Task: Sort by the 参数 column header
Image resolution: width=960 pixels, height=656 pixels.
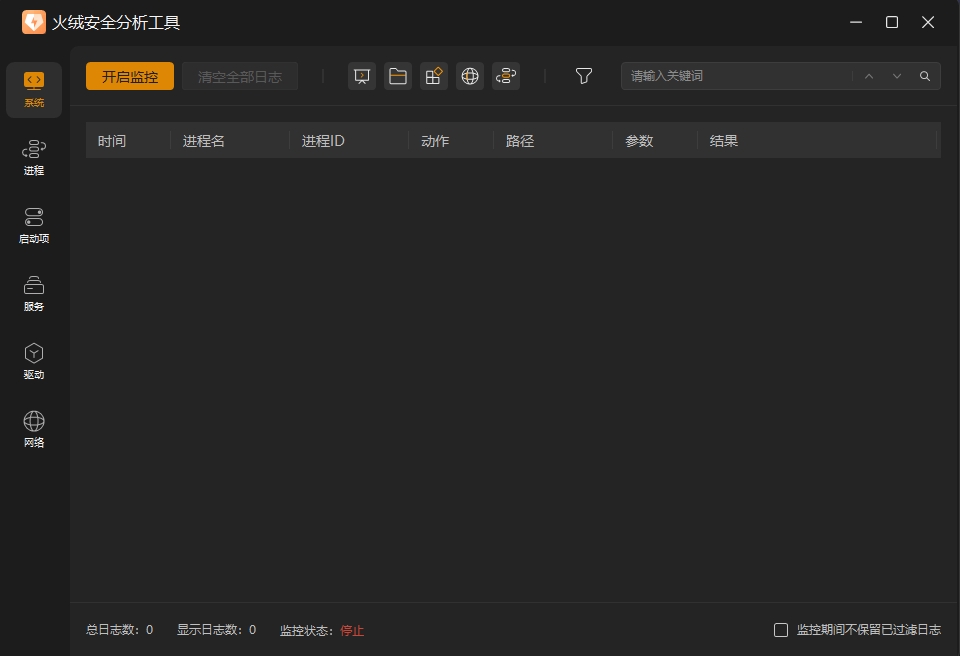Action: (x=655, y=141)
